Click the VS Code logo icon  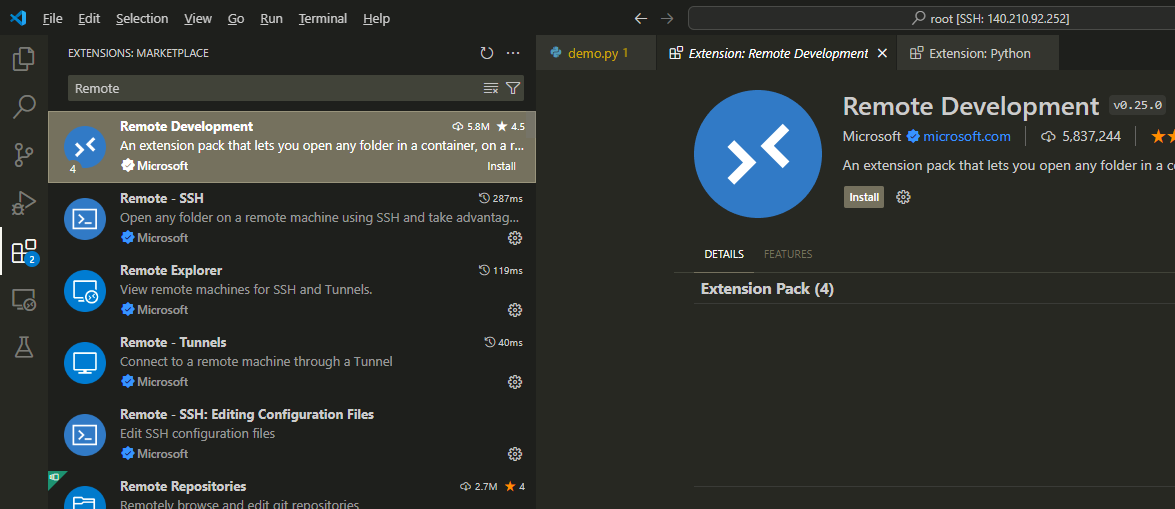tap(18, 18)
